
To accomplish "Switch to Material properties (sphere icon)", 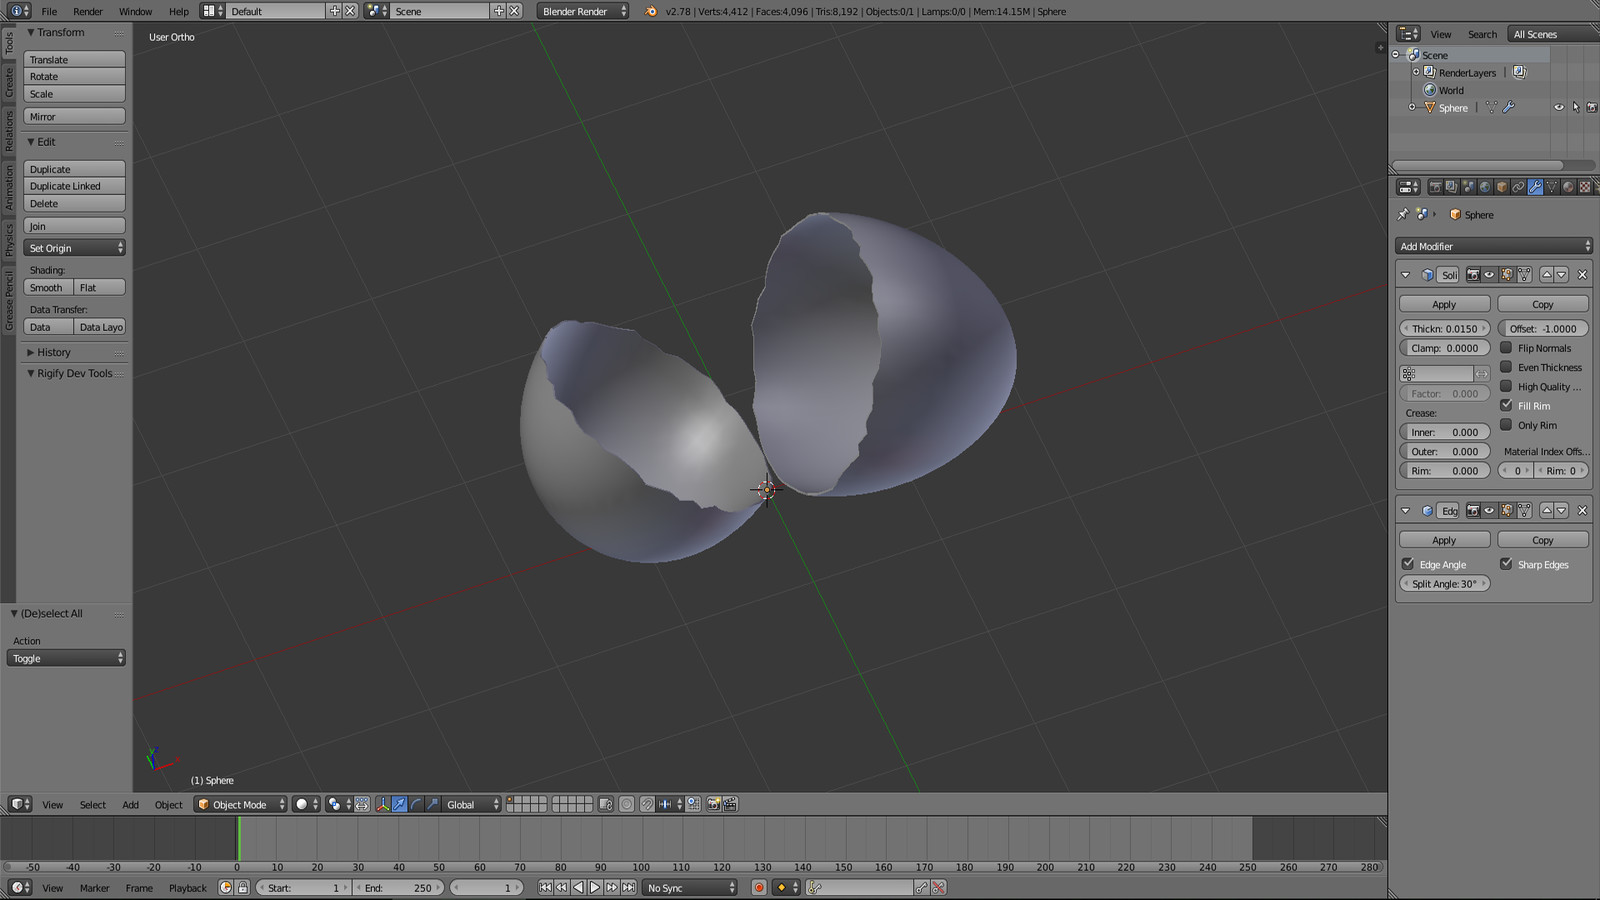I will coord(1568,187).
